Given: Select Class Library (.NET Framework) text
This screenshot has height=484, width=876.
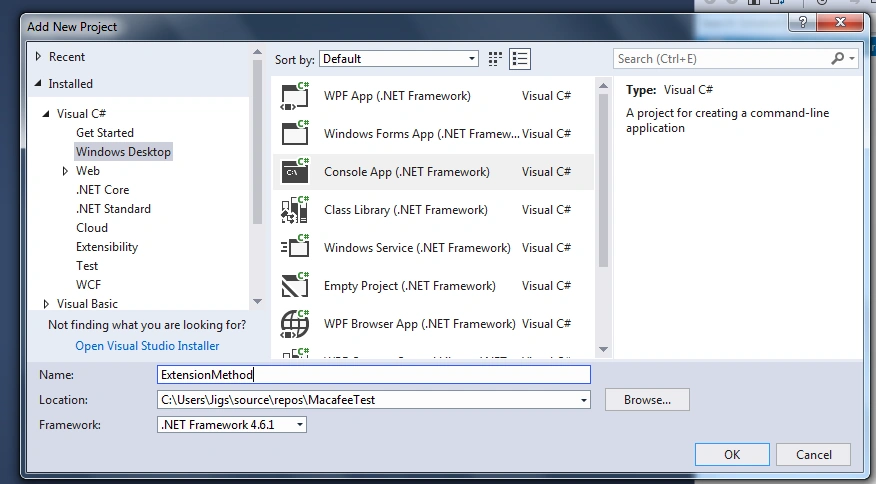Looking at the screenshot, I should click(x=406, y=210).
